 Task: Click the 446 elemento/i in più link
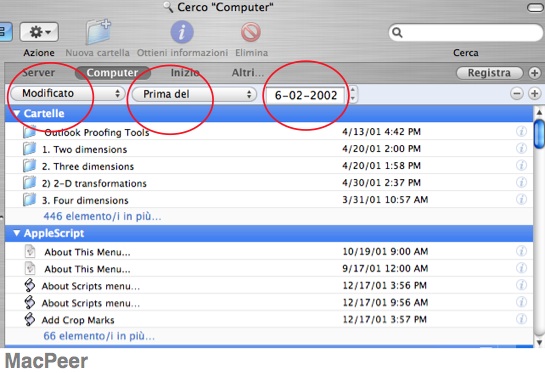tap(102, 216)
